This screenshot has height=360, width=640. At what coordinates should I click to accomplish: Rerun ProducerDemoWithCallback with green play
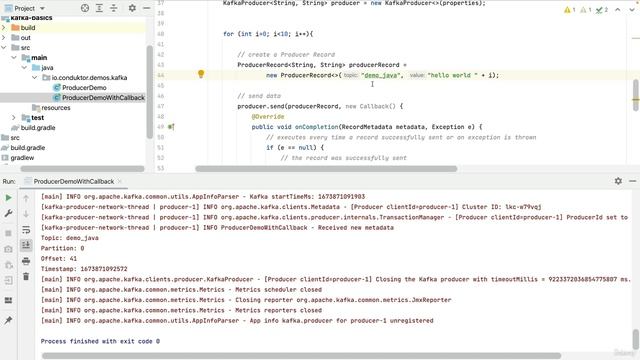tap(8, 198)
